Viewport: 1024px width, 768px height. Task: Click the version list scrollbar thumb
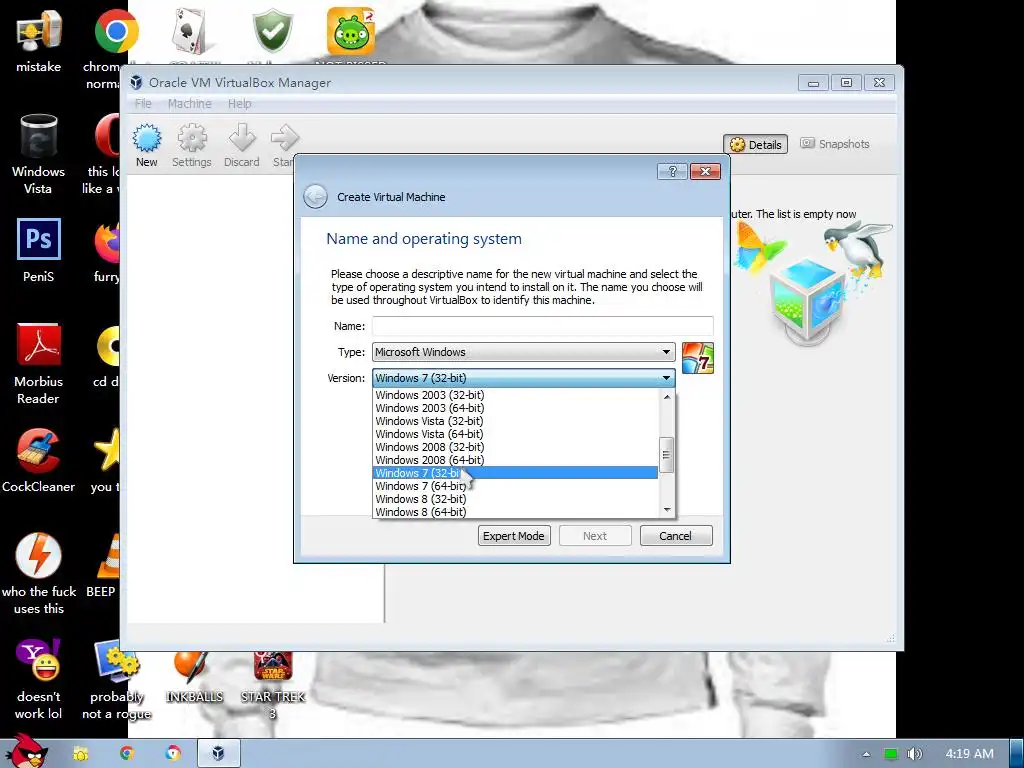(666, 455)
